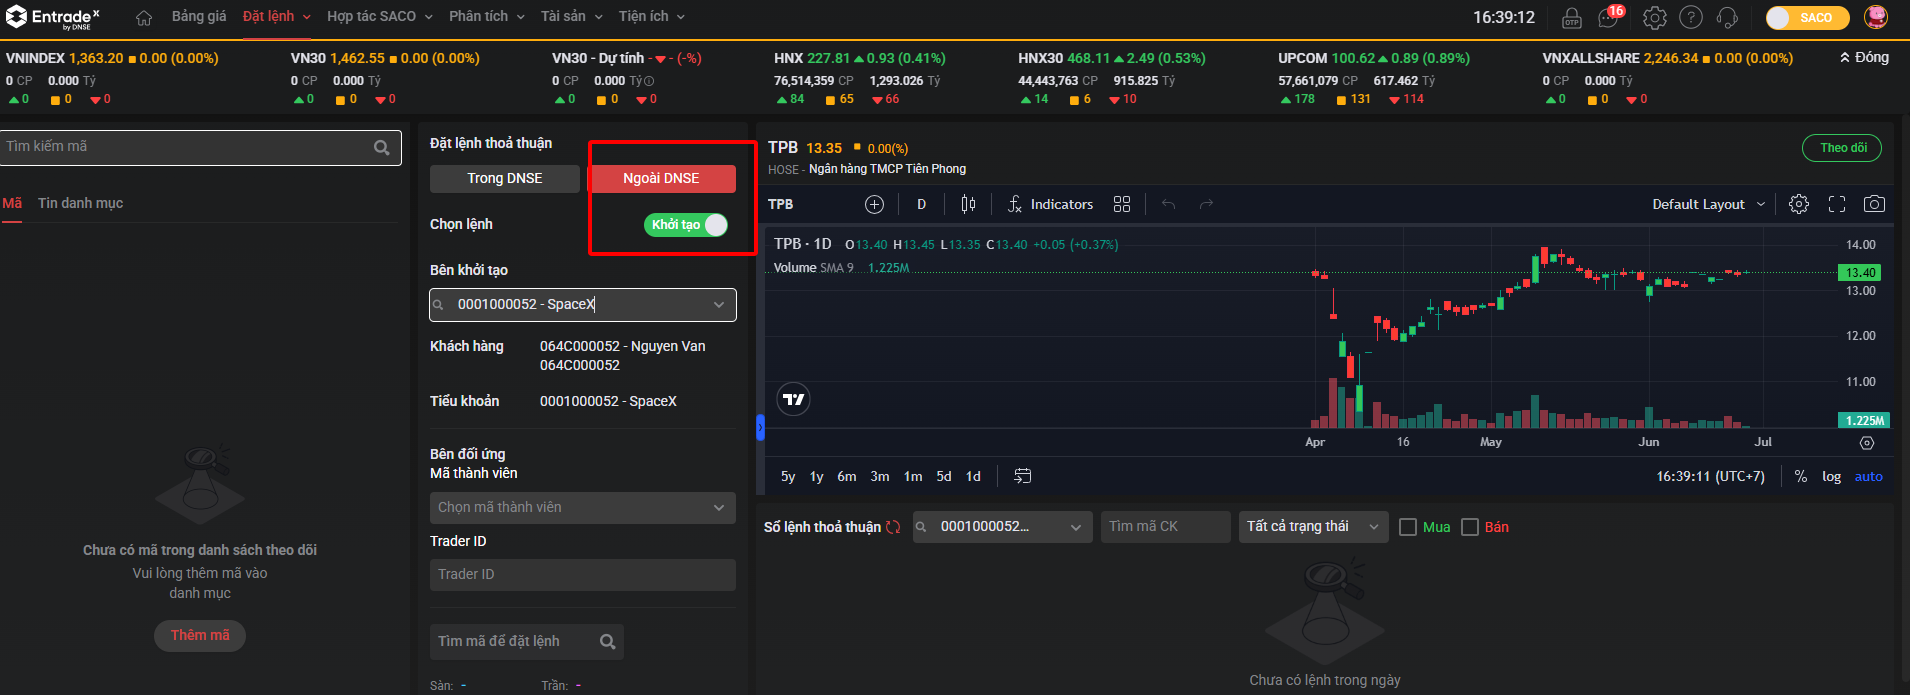
Task: Take a chart snapshot with camera icon
Action: 1874,204
